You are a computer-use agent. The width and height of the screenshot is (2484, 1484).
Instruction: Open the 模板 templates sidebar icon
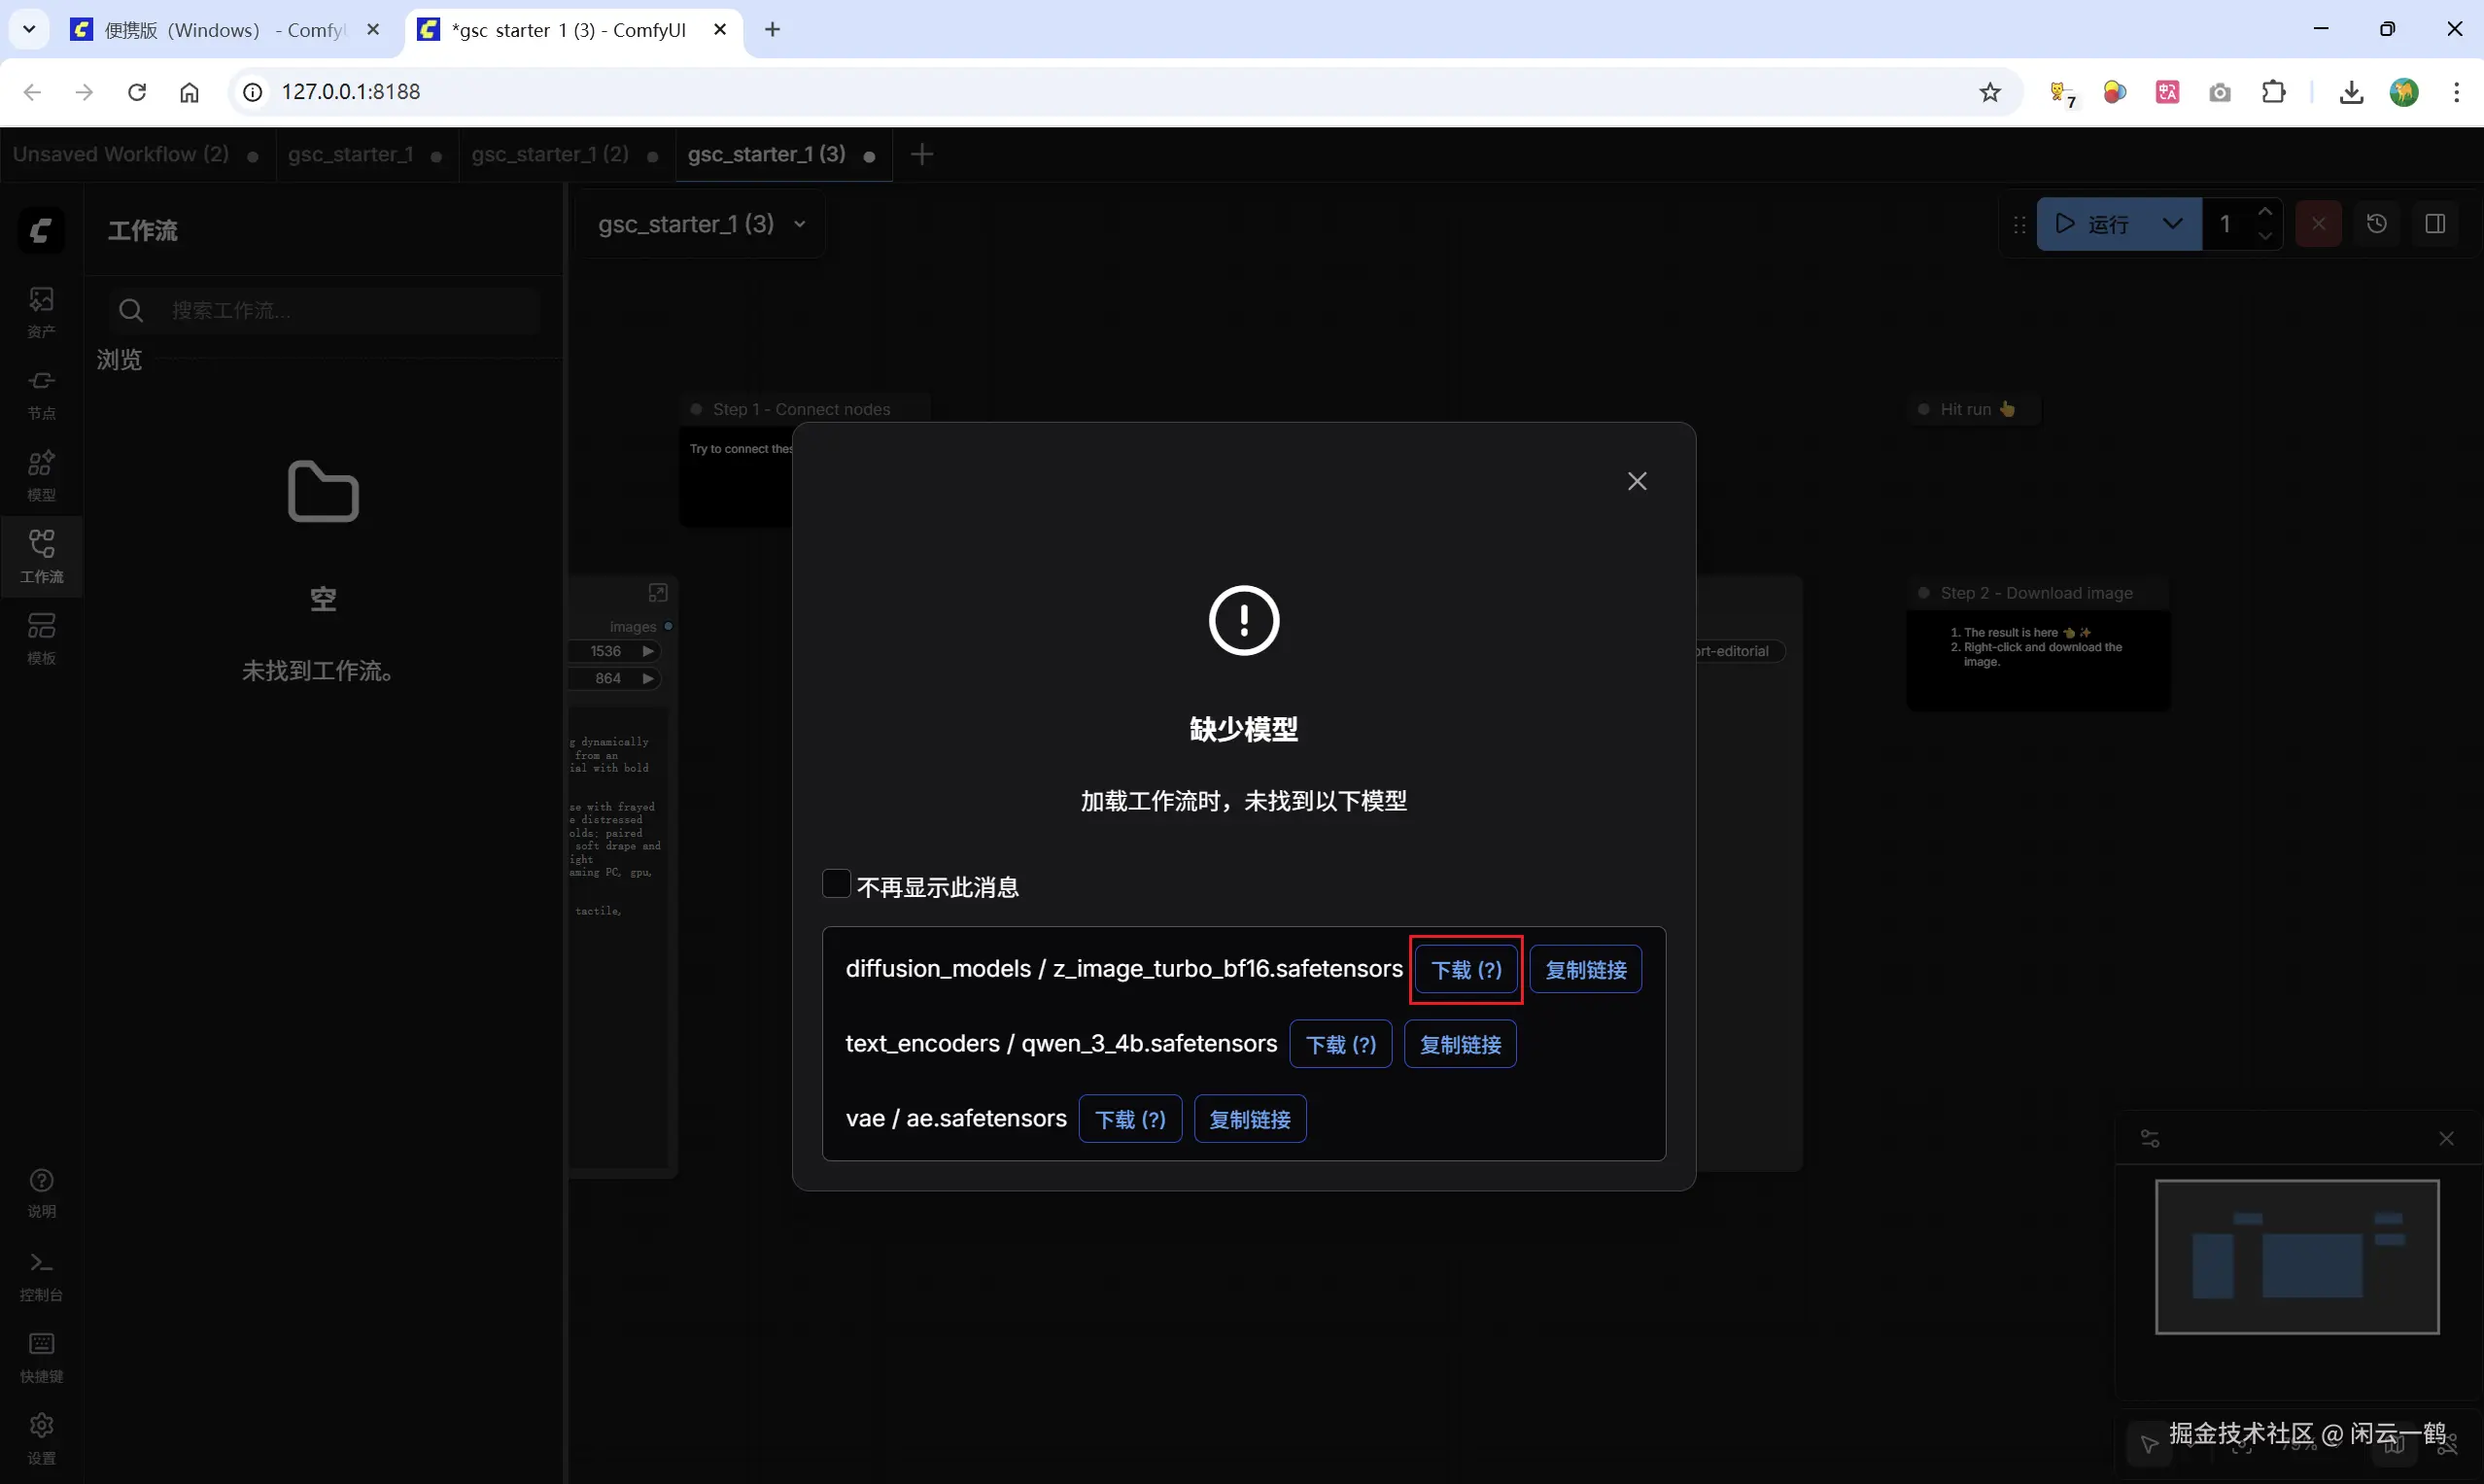click(x=41, y=638)
